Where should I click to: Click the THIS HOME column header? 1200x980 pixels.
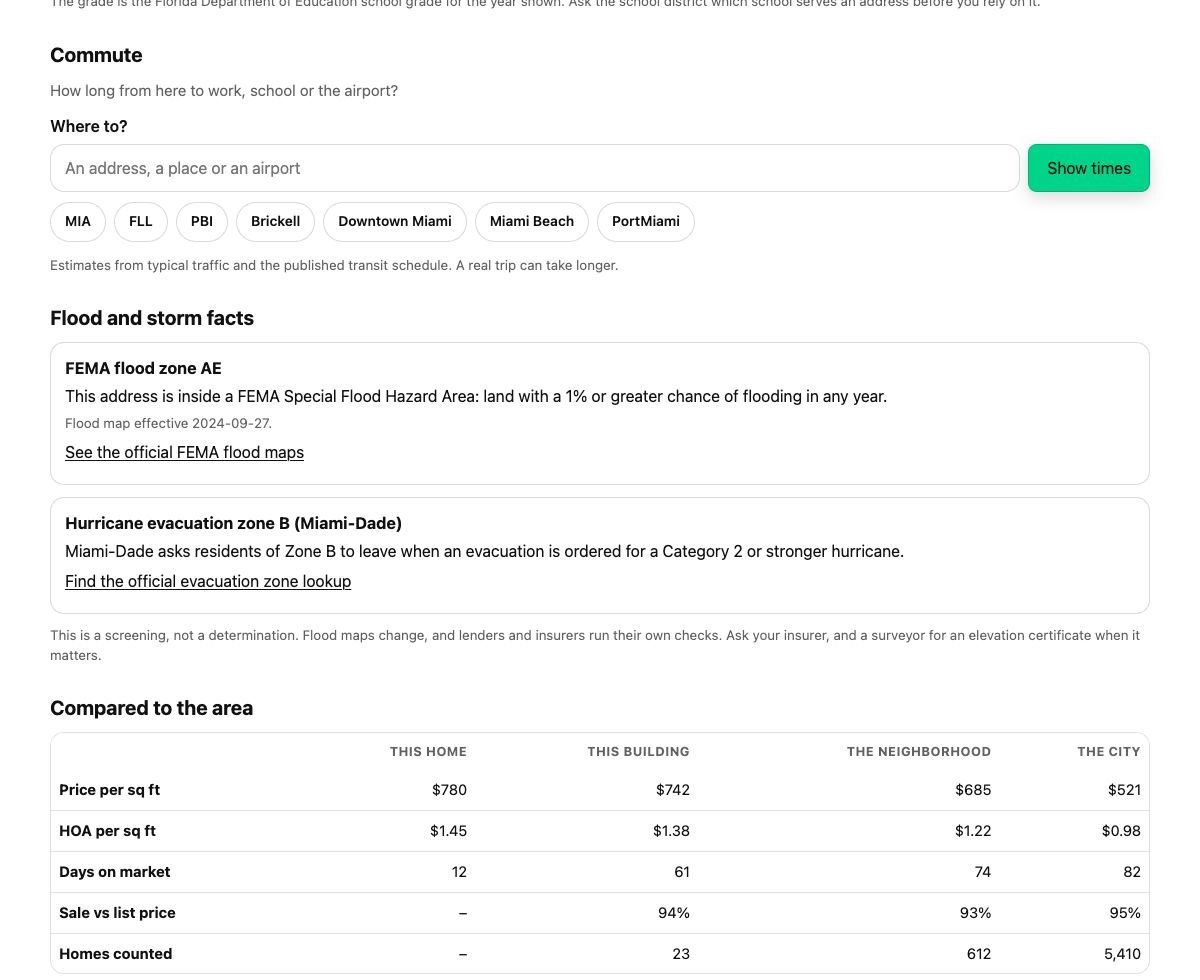click(x=428, y=752)
